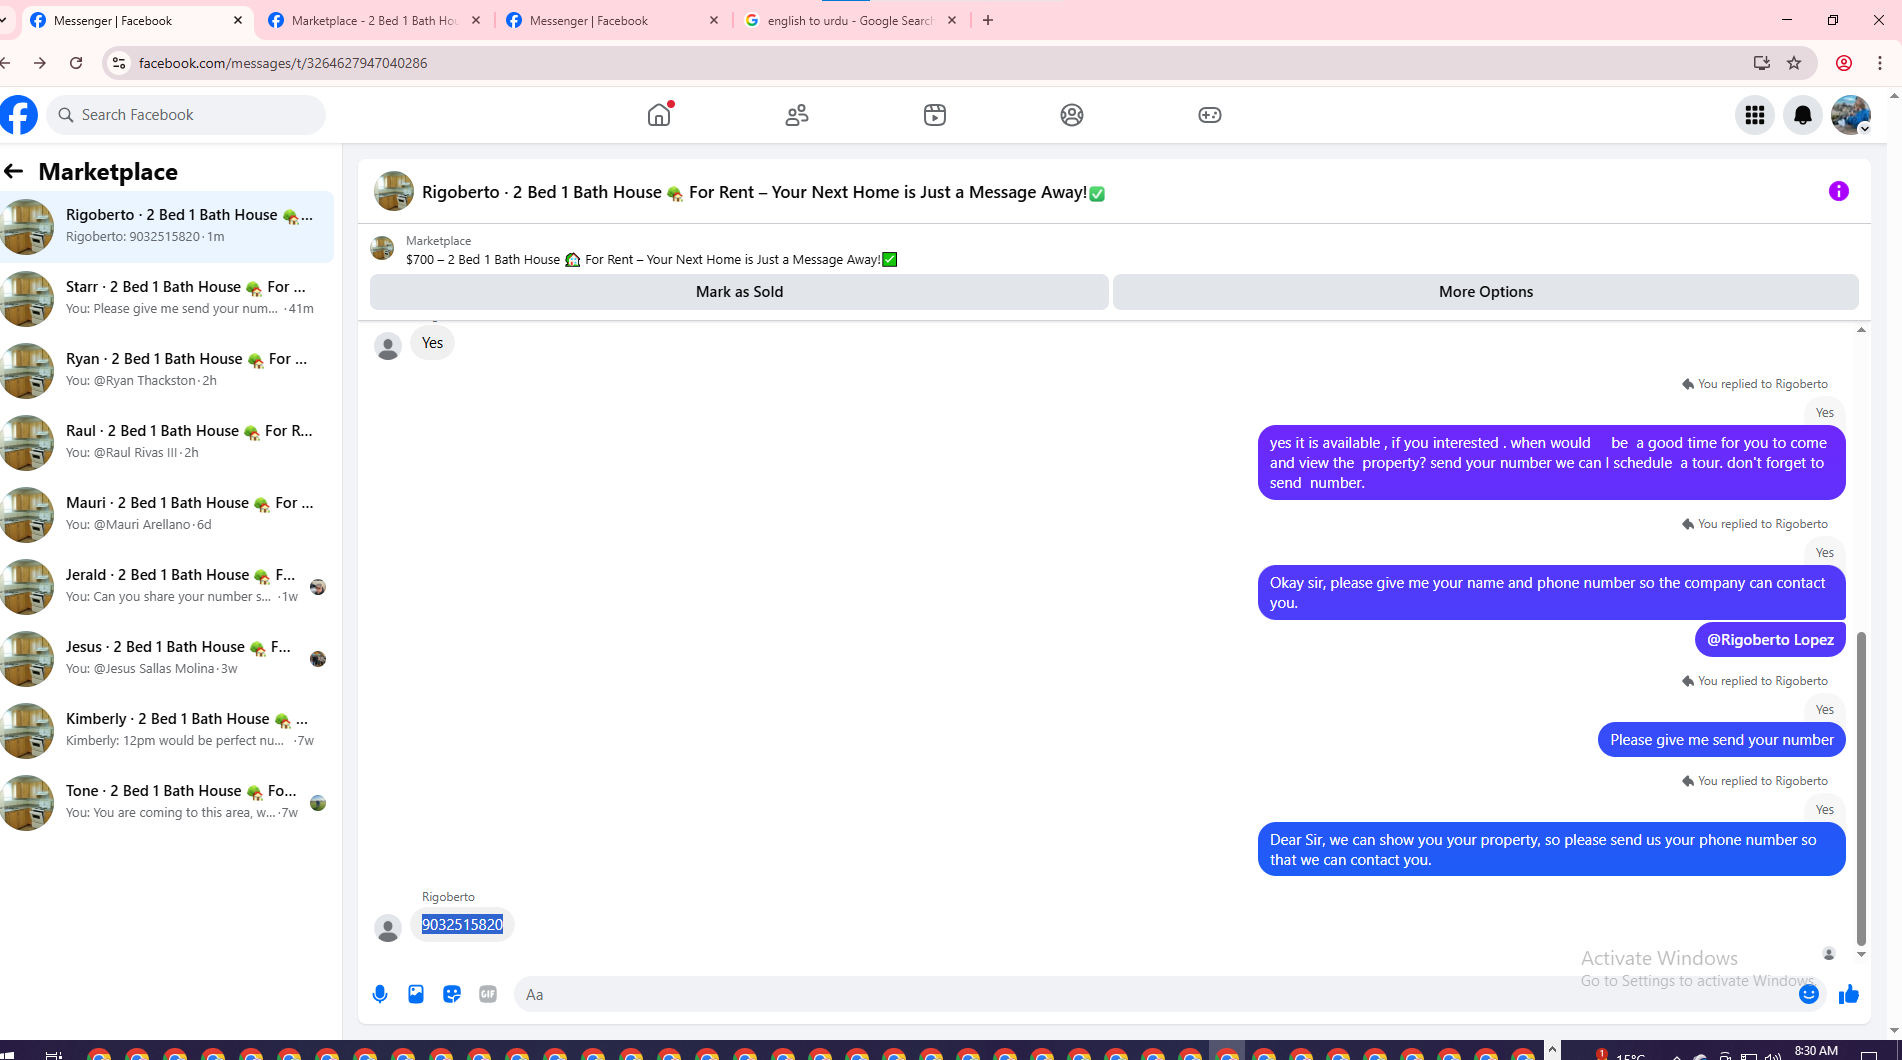Switch to english to urdu Google tab

click(x=851, y=20)
